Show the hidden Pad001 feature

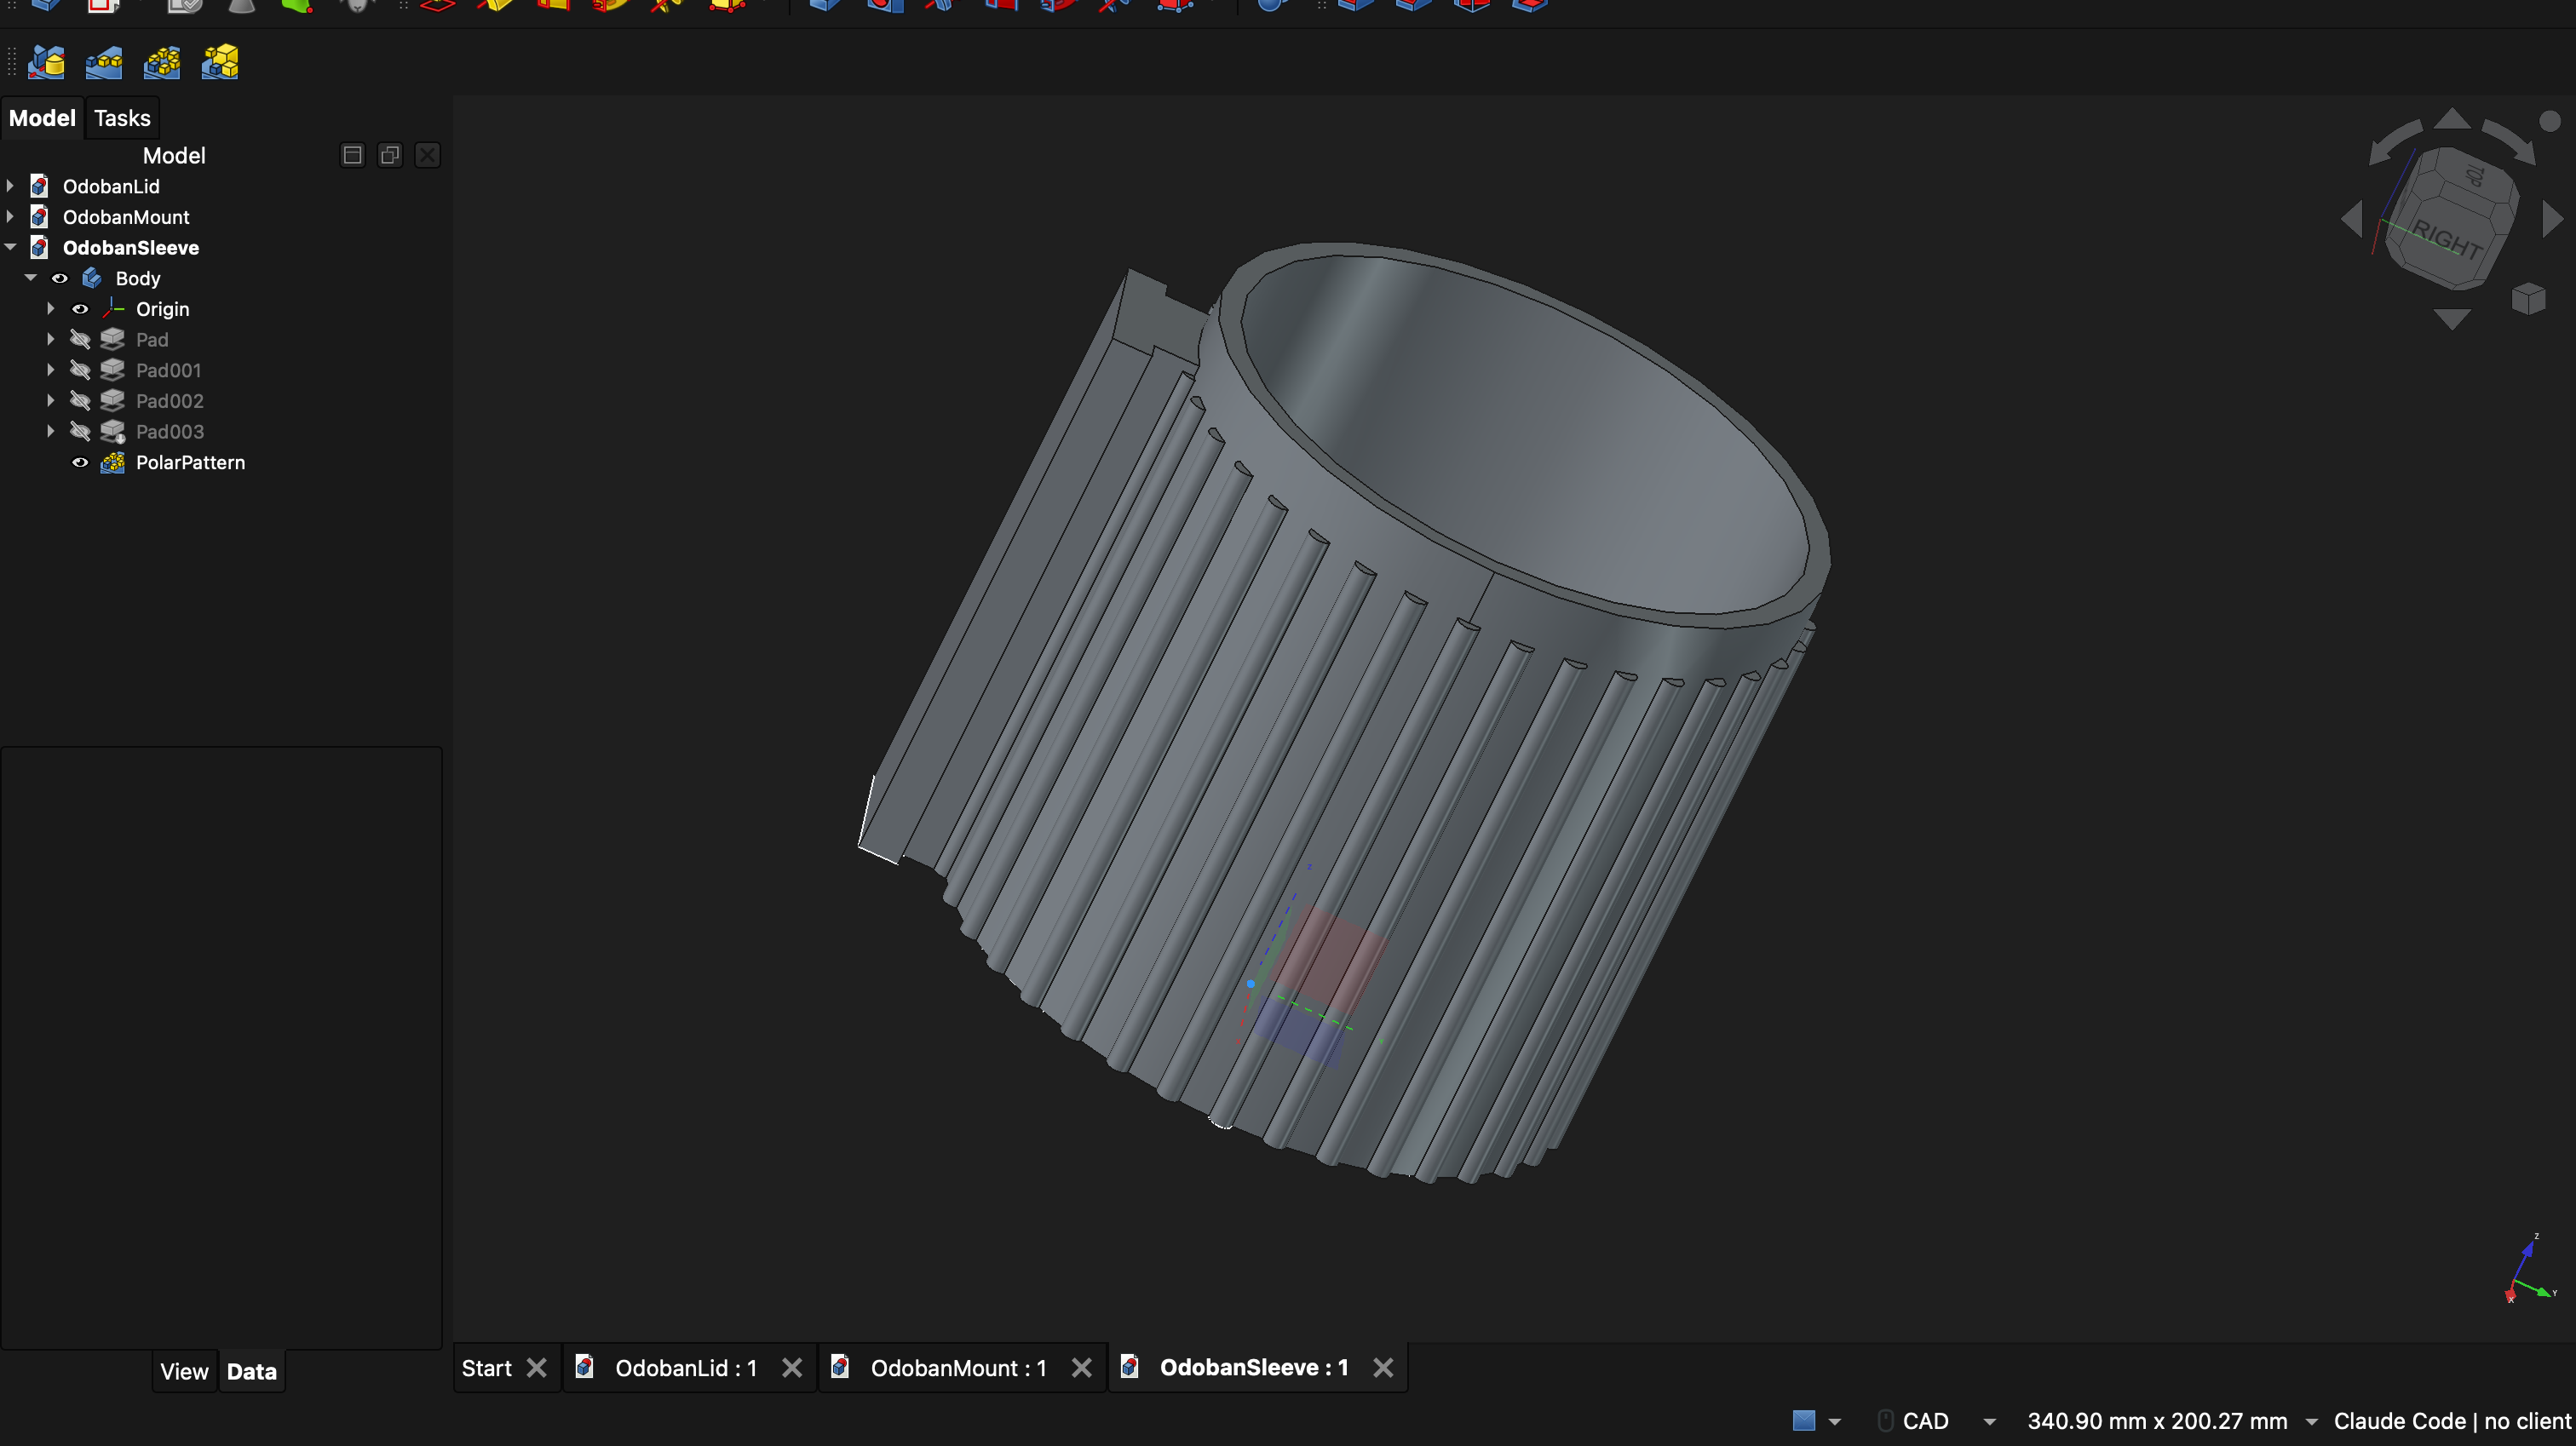(80, 370)
